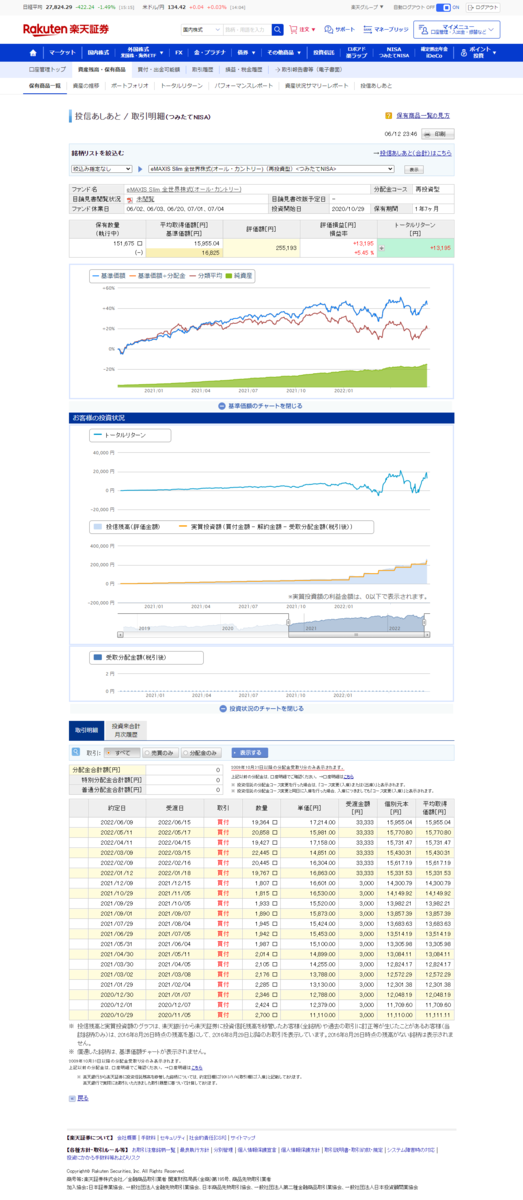Click the help icon beside 保有商品一覧の見方

[388, 115]
